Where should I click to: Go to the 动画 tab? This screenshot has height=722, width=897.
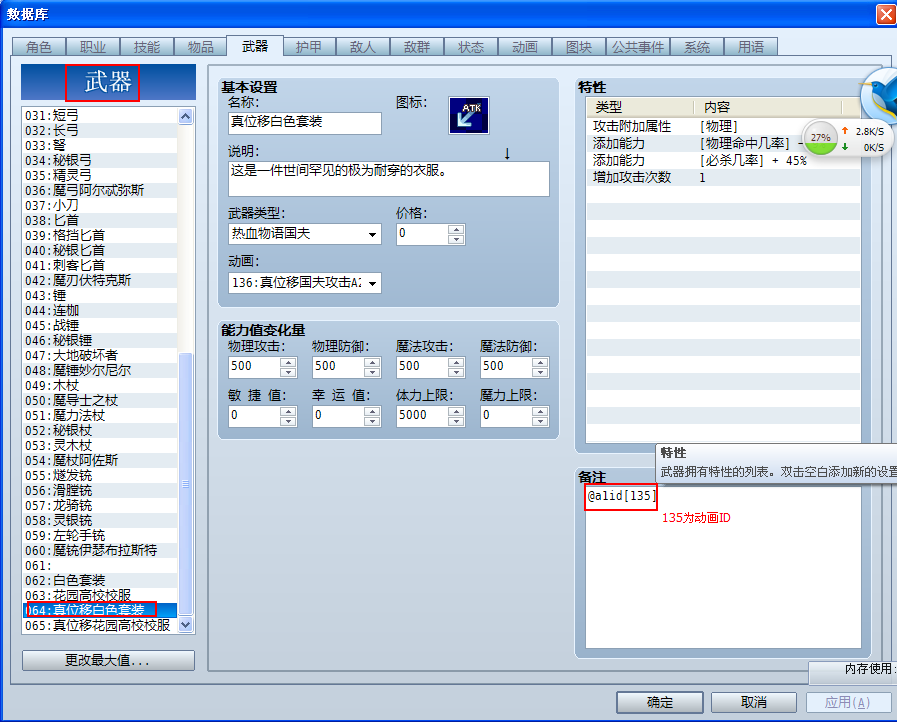point(525,47)
